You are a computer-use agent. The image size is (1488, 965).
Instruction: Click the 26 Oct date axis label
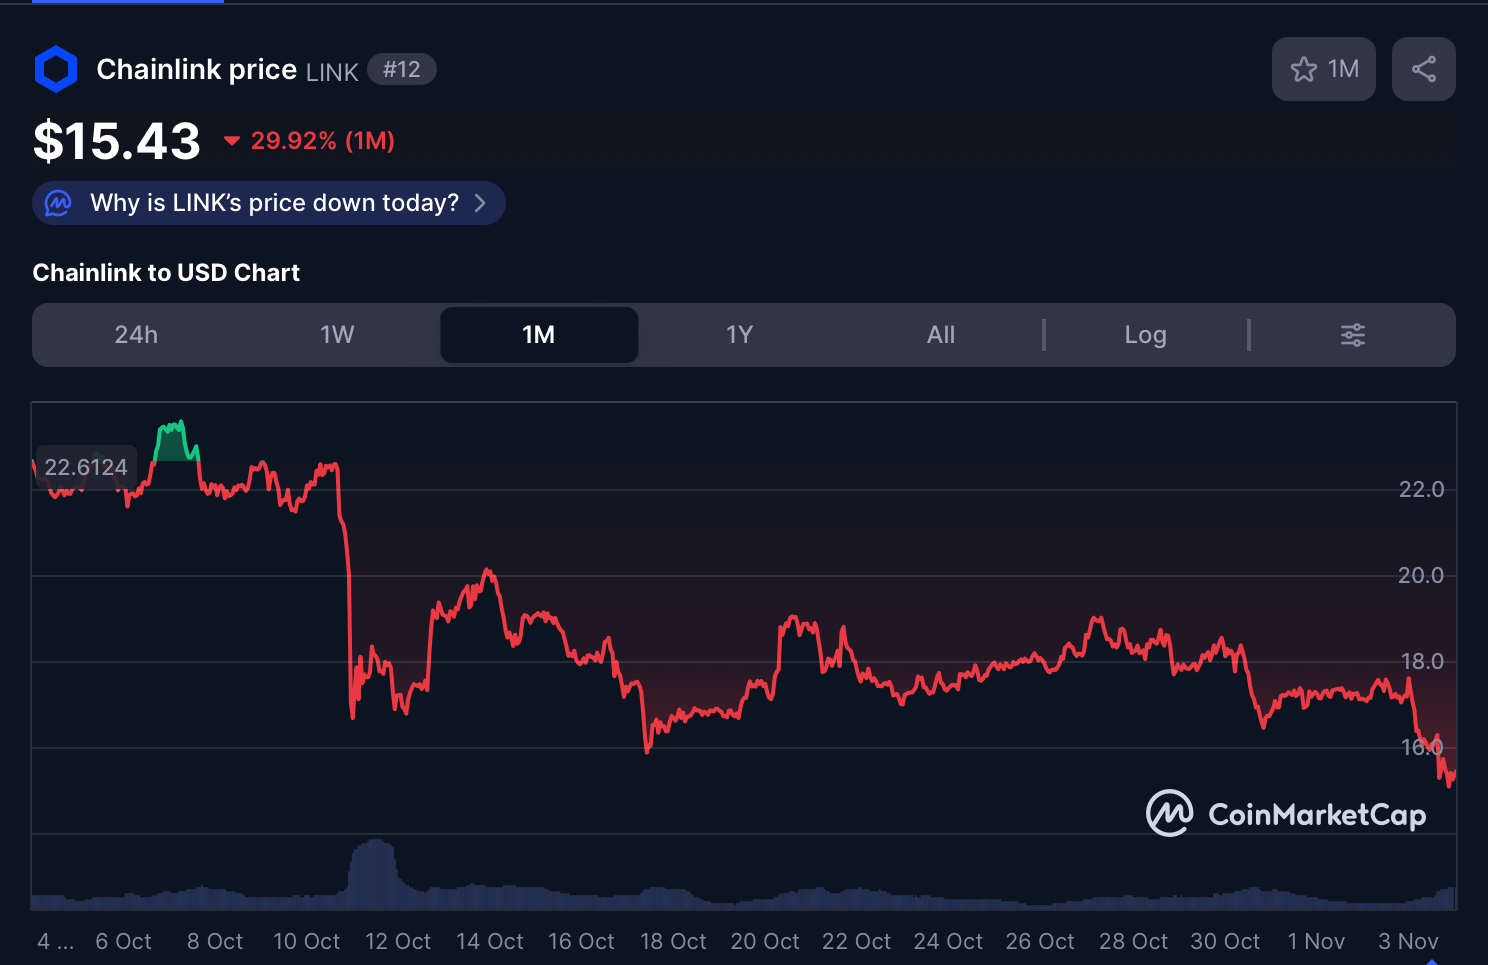click(x=1040, y=942)
